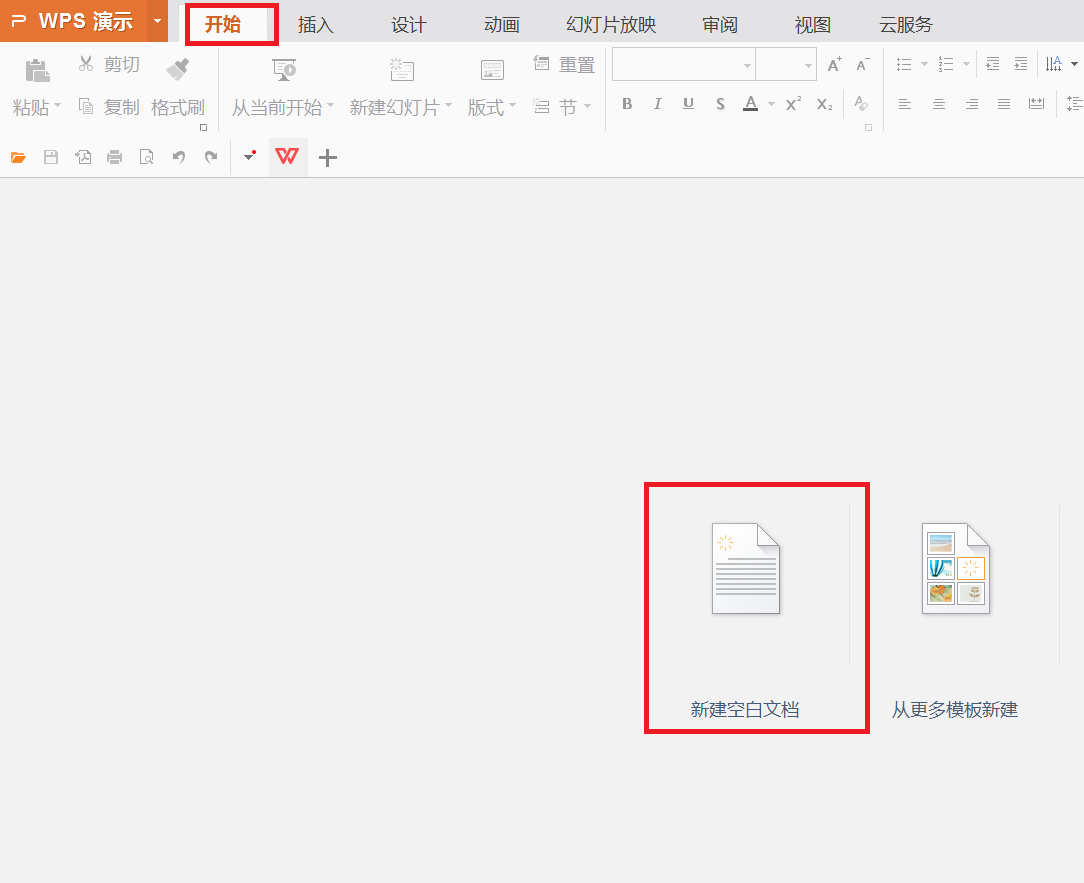This screenshot has width=1084, height=883.
Task: Toggle subscript (x₂)
Action: pos(824,104)
